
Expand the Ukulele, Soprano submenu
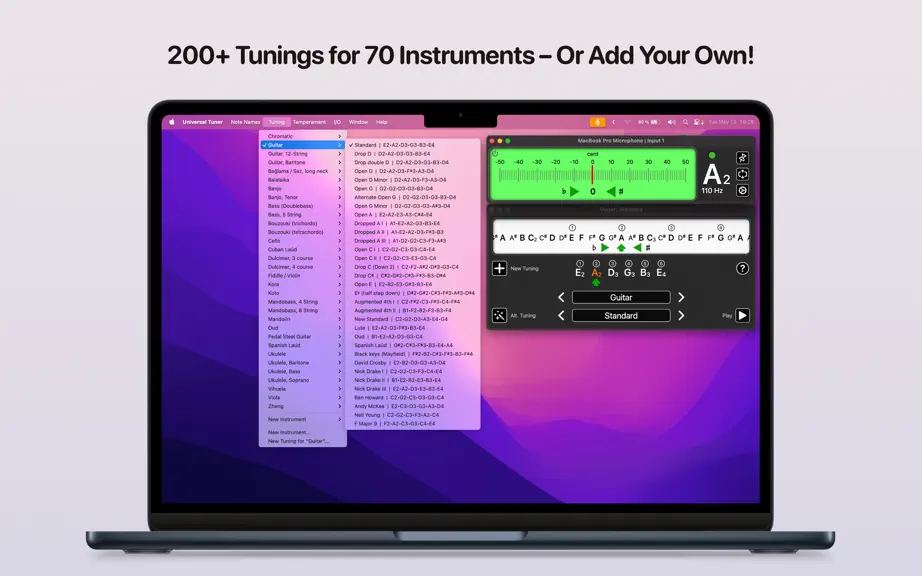(x=303, y=380)
